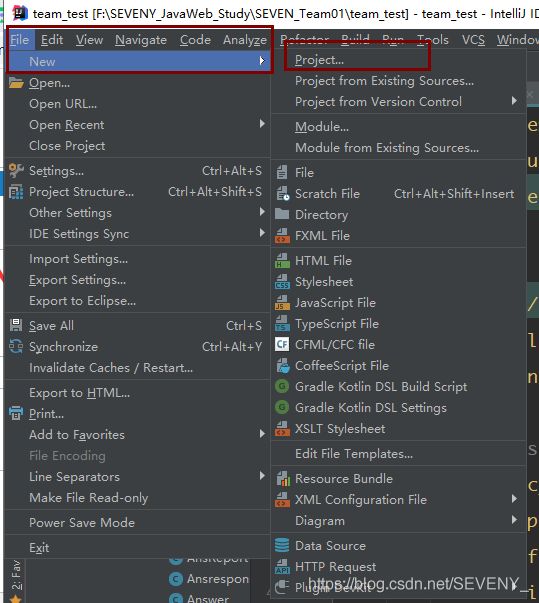Click the Settings wrench icon
This screenshot has height=603, width=539.
(x=16, y=170)
